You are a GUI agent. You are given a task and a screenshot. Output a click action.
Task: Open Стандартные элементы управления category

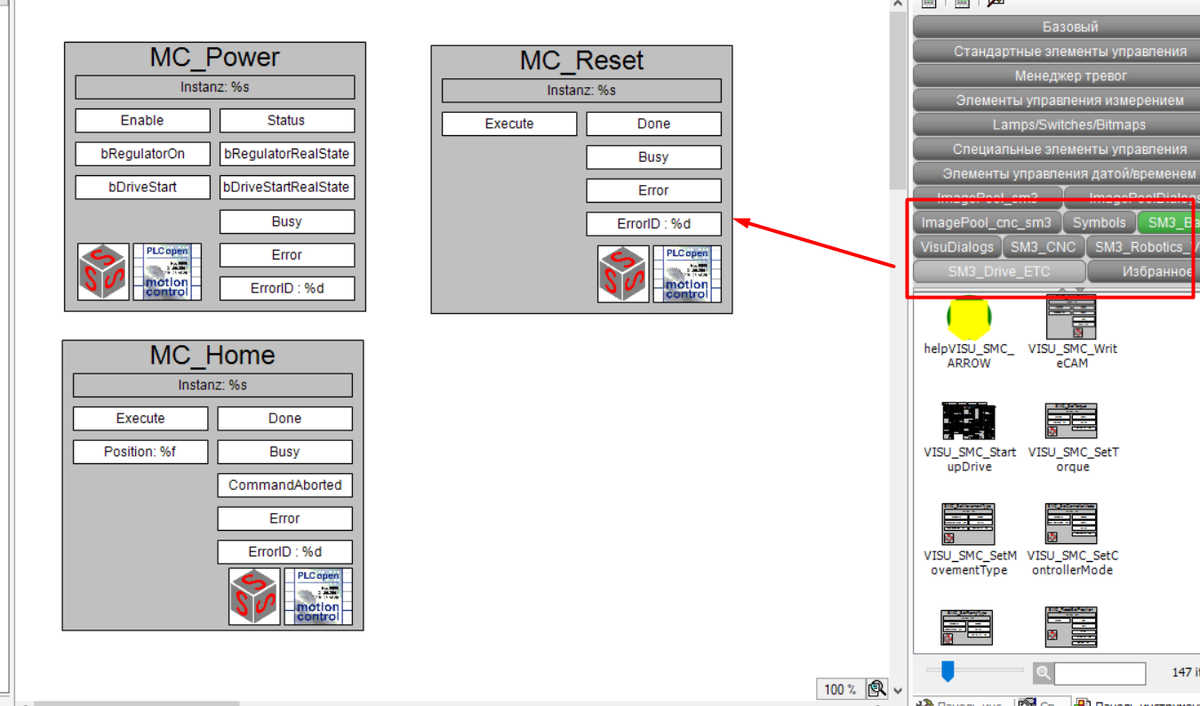click(x=1056, y=51)
